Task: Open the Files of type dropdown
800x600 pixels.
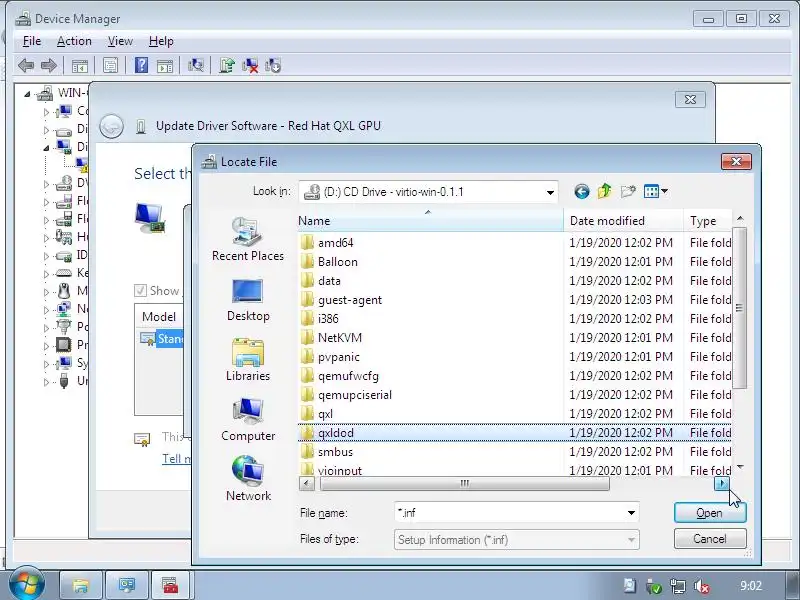Action: pos(516,540)
